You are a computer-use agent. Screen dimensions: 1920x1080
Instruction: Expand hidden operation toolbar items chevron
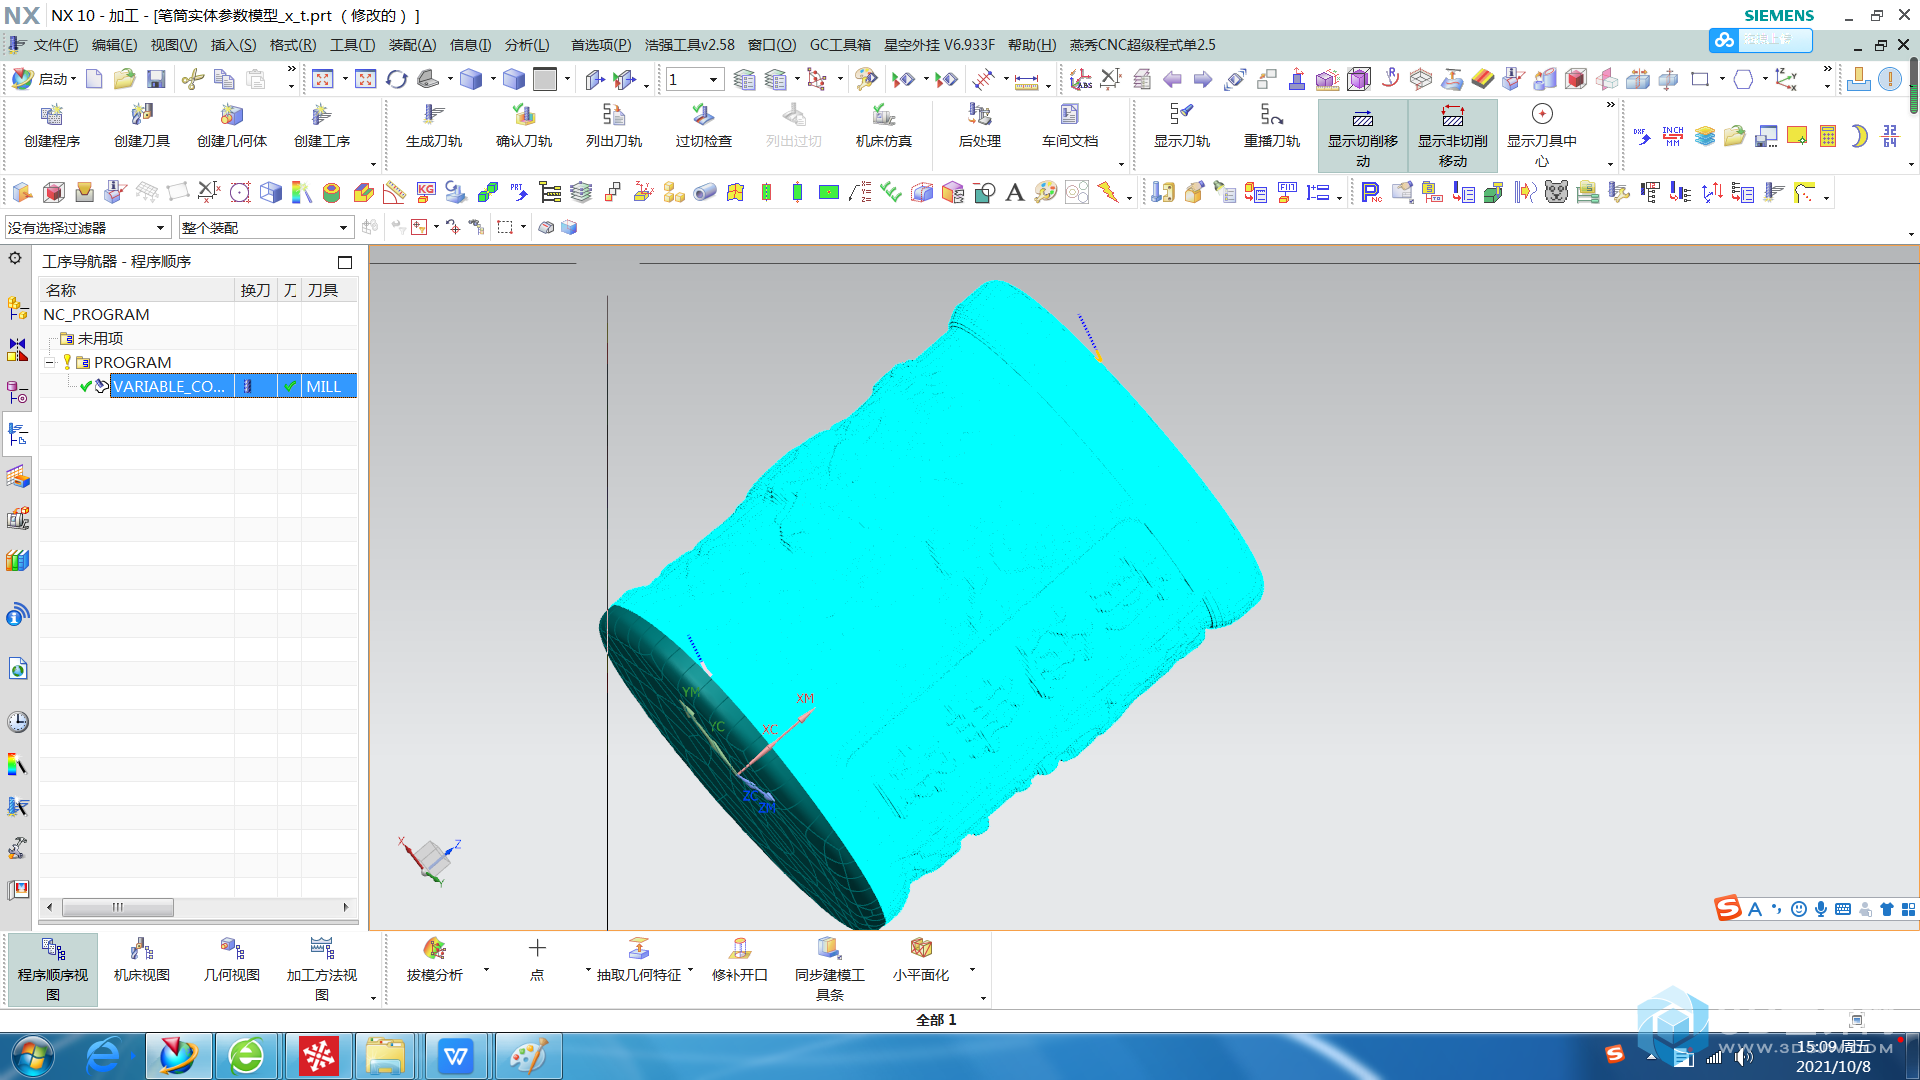click(1610, 105)
